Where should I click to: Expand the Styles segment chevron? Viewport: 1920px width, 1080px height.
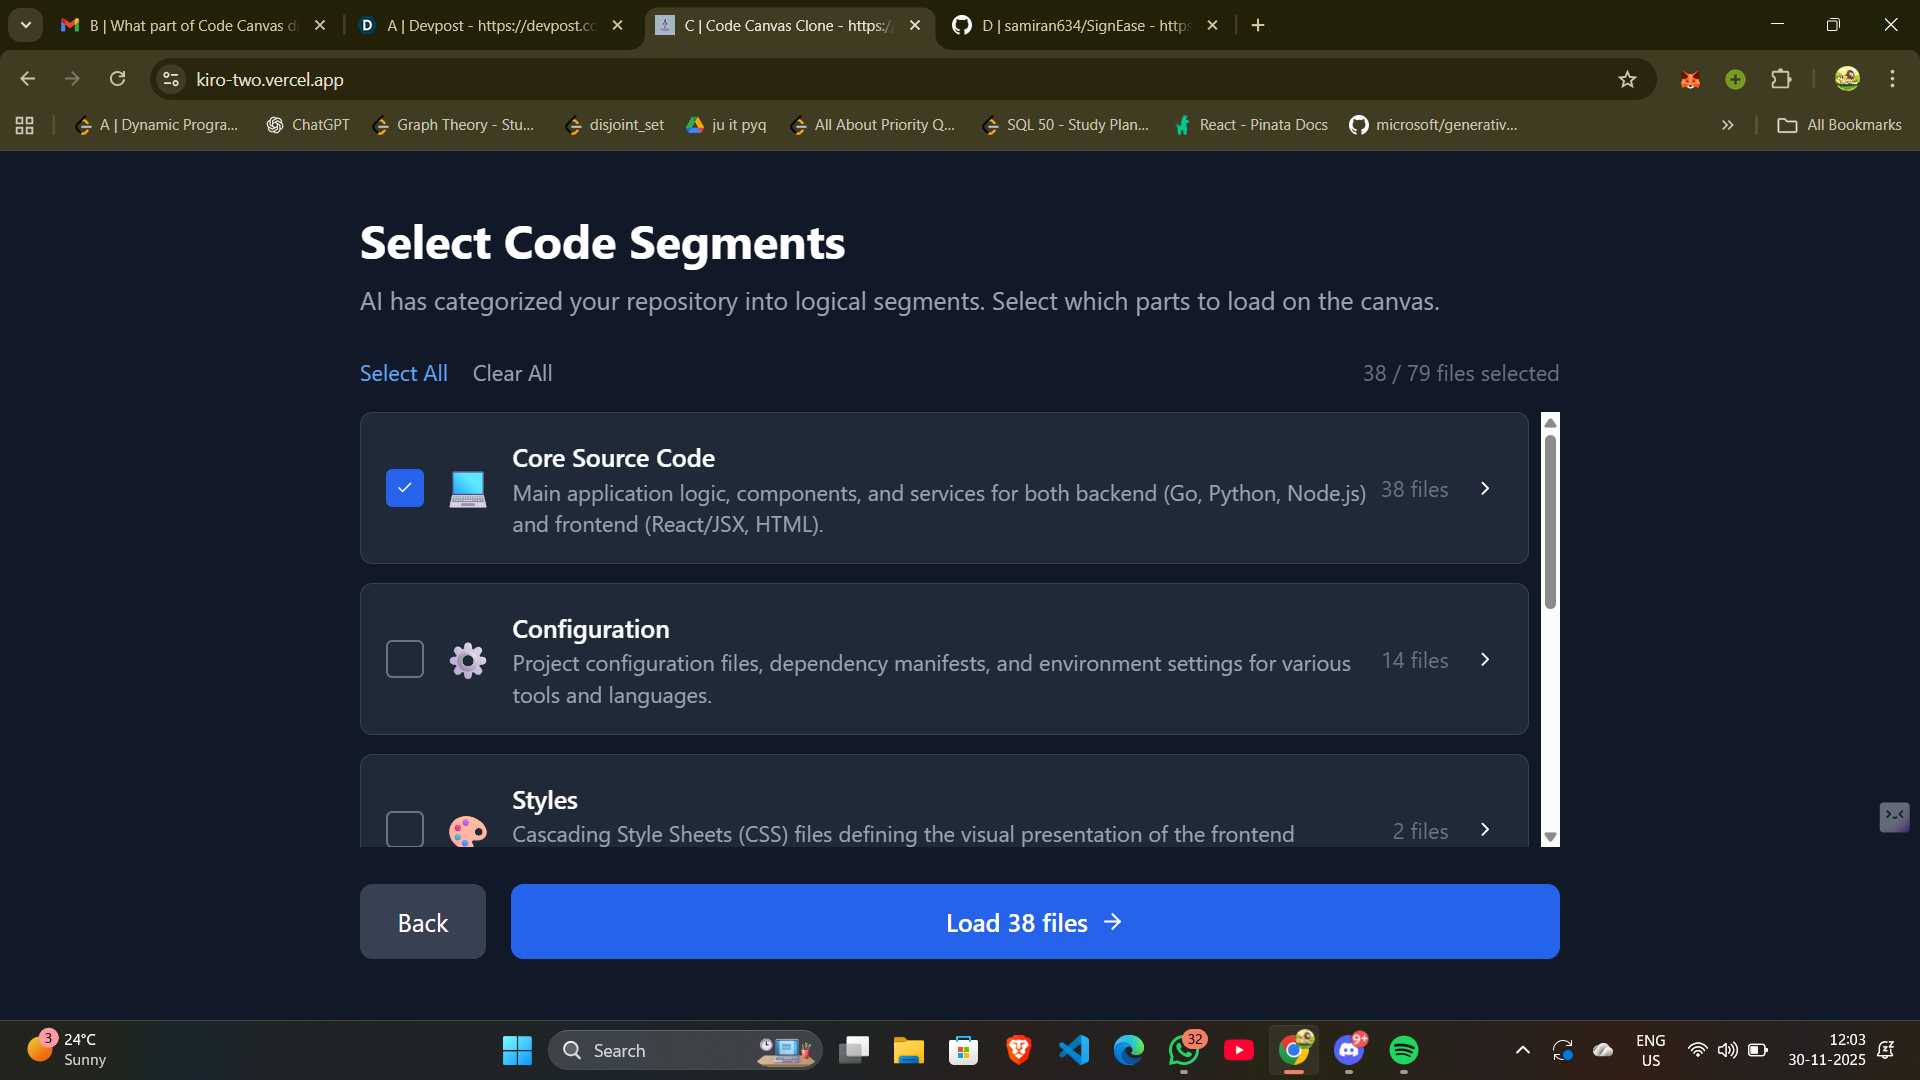coord(1485,830)
